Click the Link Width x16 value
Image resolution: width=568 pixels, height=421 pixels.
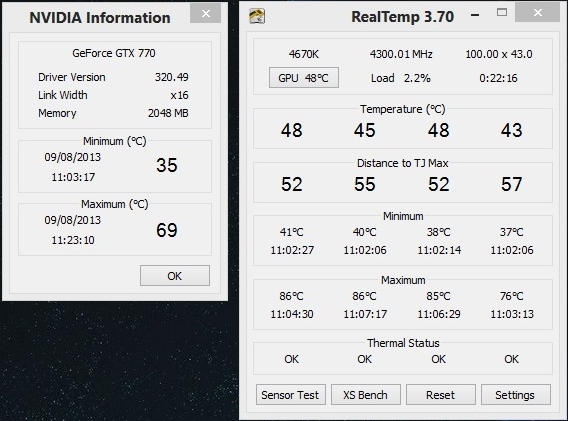[x=179, y=95]
